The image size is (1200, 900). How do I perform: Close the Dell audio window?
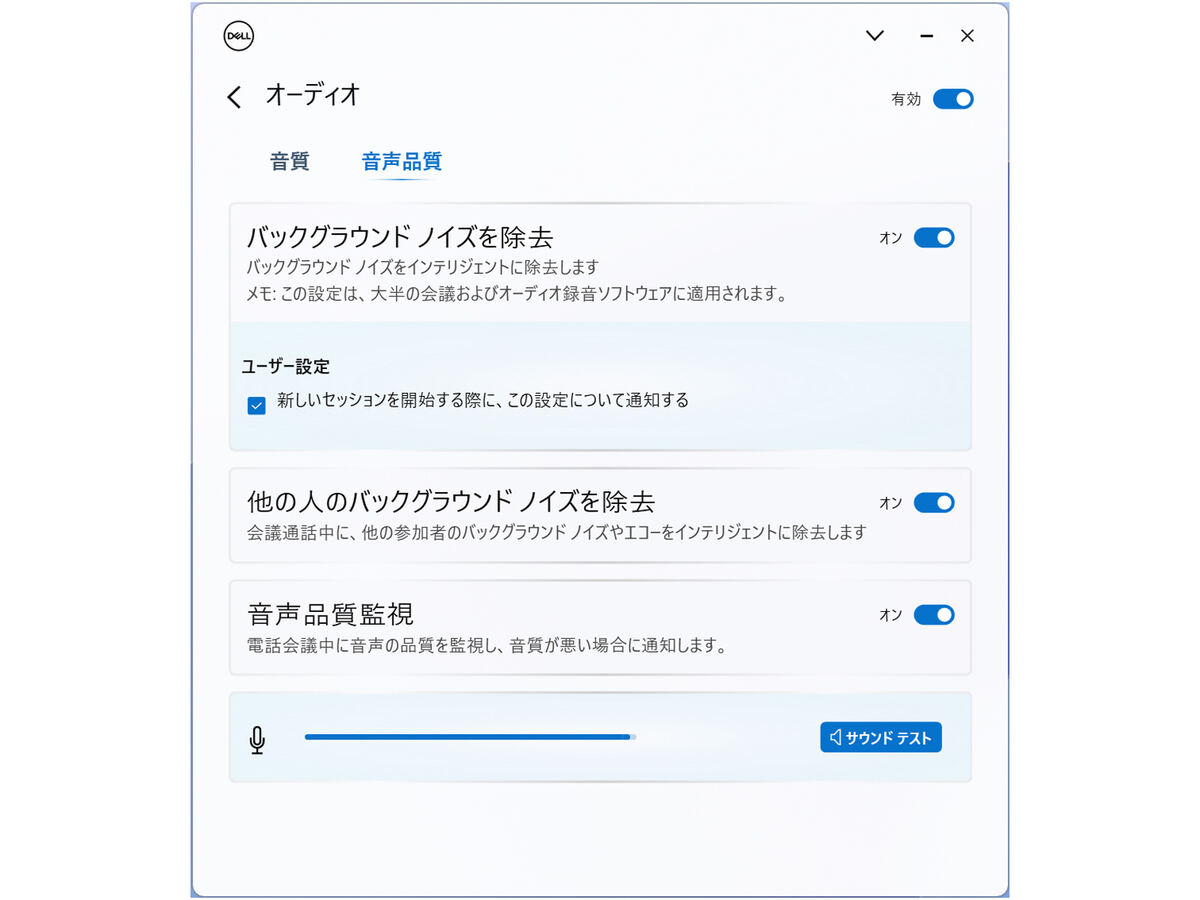coord(967,36)
